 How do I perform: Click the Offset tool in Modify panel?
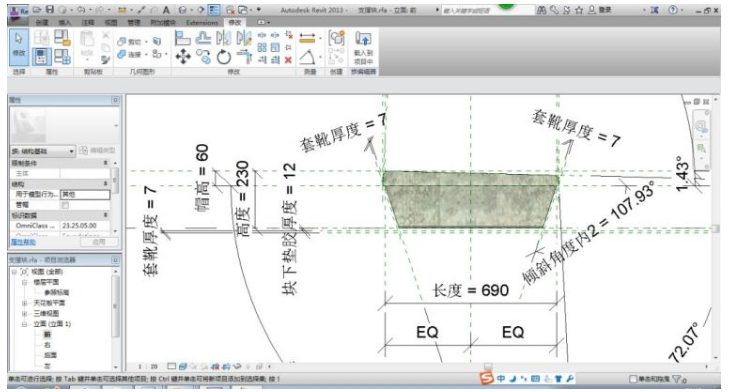[203, 38]
